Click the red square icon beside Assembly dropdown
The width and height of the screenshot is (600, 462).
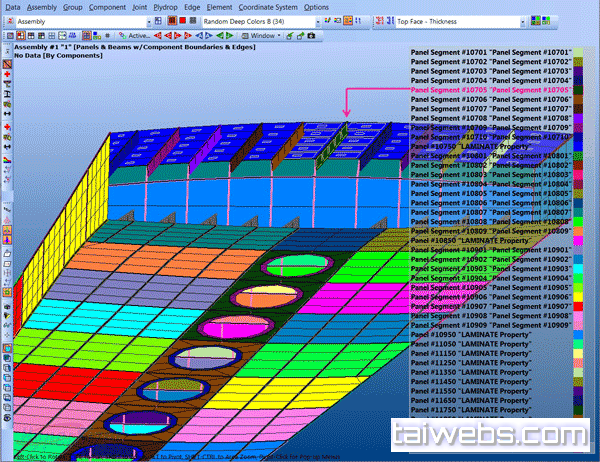(184, 20)
